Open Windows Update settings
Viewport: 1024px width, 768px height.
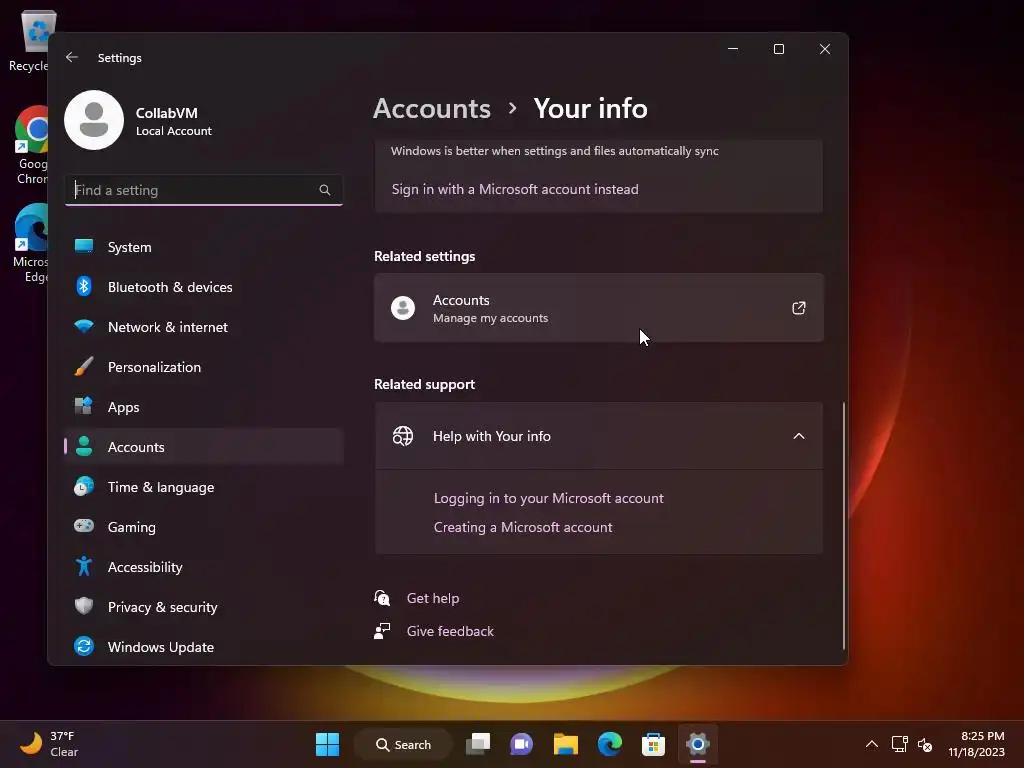[204, 647]
